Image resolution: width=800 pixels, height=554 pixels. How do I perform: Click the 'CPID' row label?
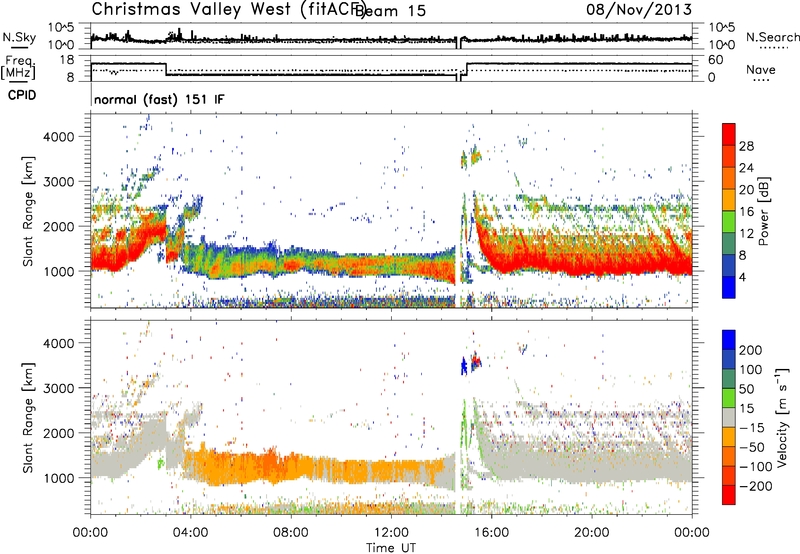click(22, 95)
